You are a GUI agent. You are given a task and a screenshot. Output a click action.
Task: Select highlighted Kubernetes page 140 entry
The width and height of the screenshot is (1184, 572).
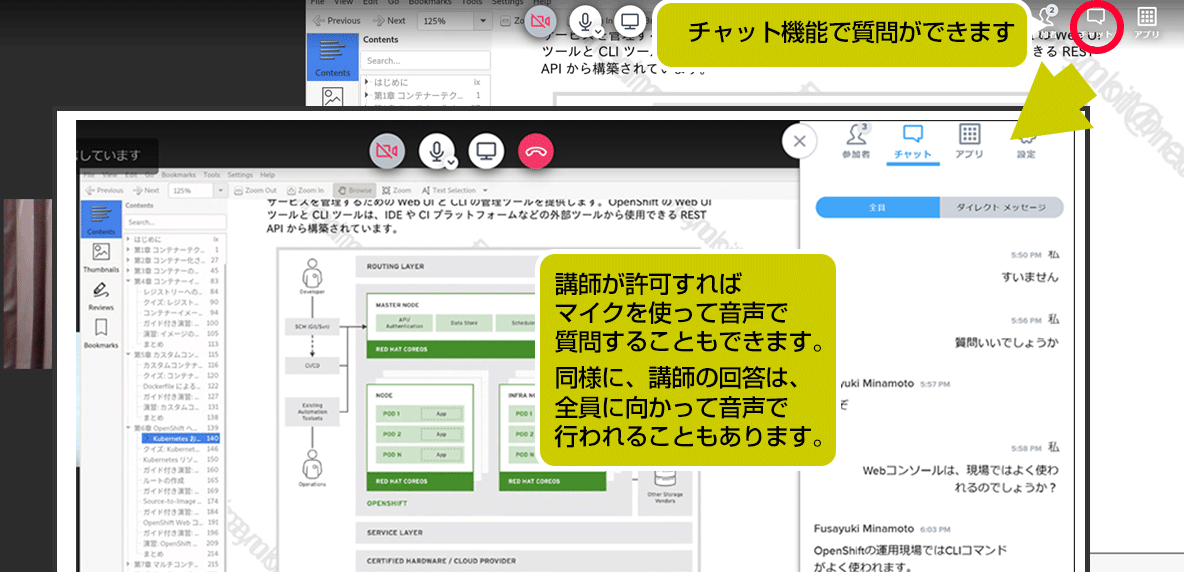coord(181,438)
